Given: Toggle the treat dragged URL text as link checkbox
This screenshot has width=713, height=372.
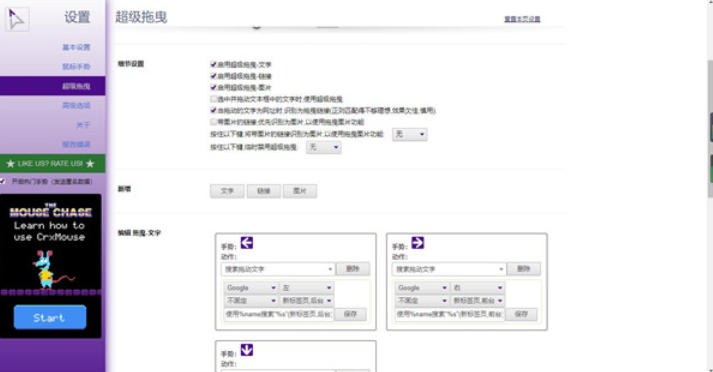Looking at the screenshot, I should click(x=213, y=110).
